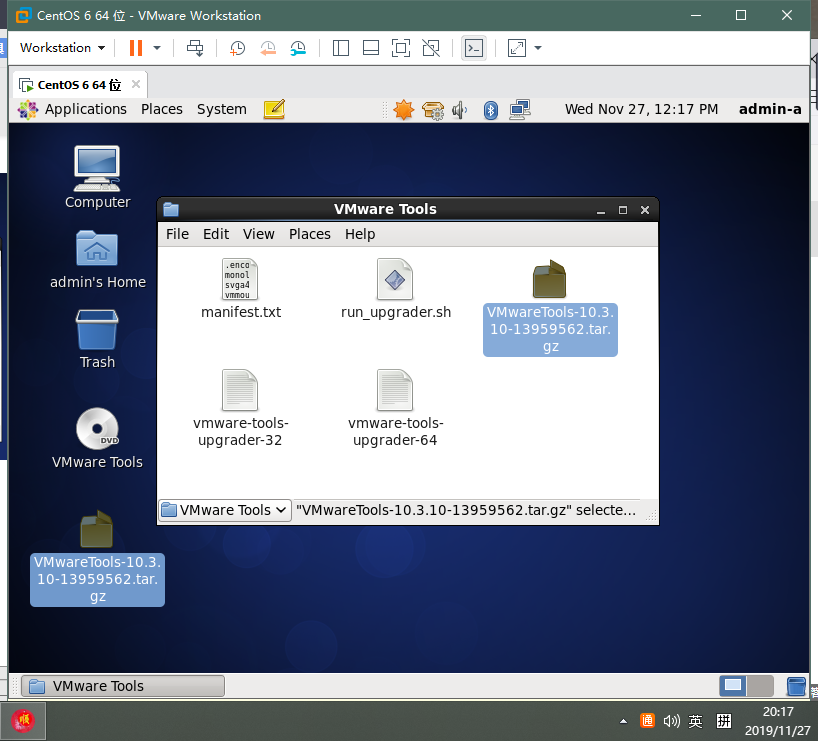The image size is (818, 741).
Task: Open Edit menu in VMware Tools window
Action: [216, 234]
